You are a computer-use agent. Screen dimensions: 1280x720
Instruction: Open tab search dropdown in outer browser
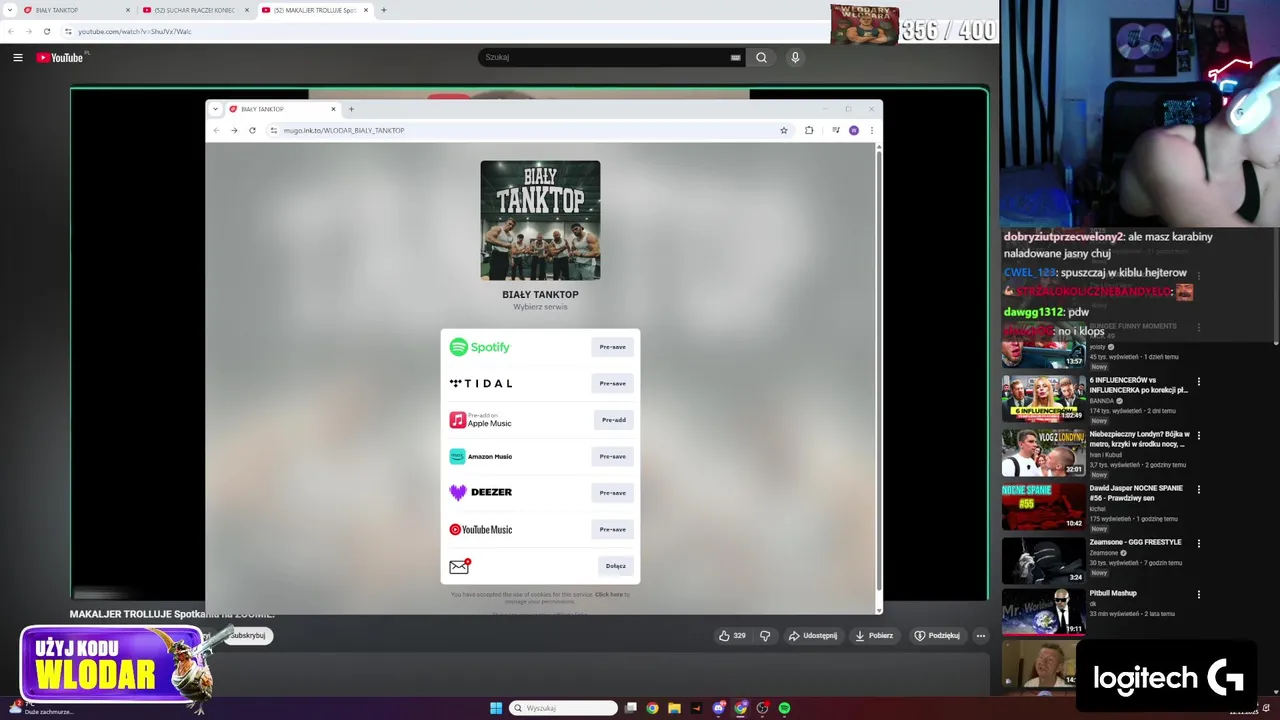tap(8, 10)
